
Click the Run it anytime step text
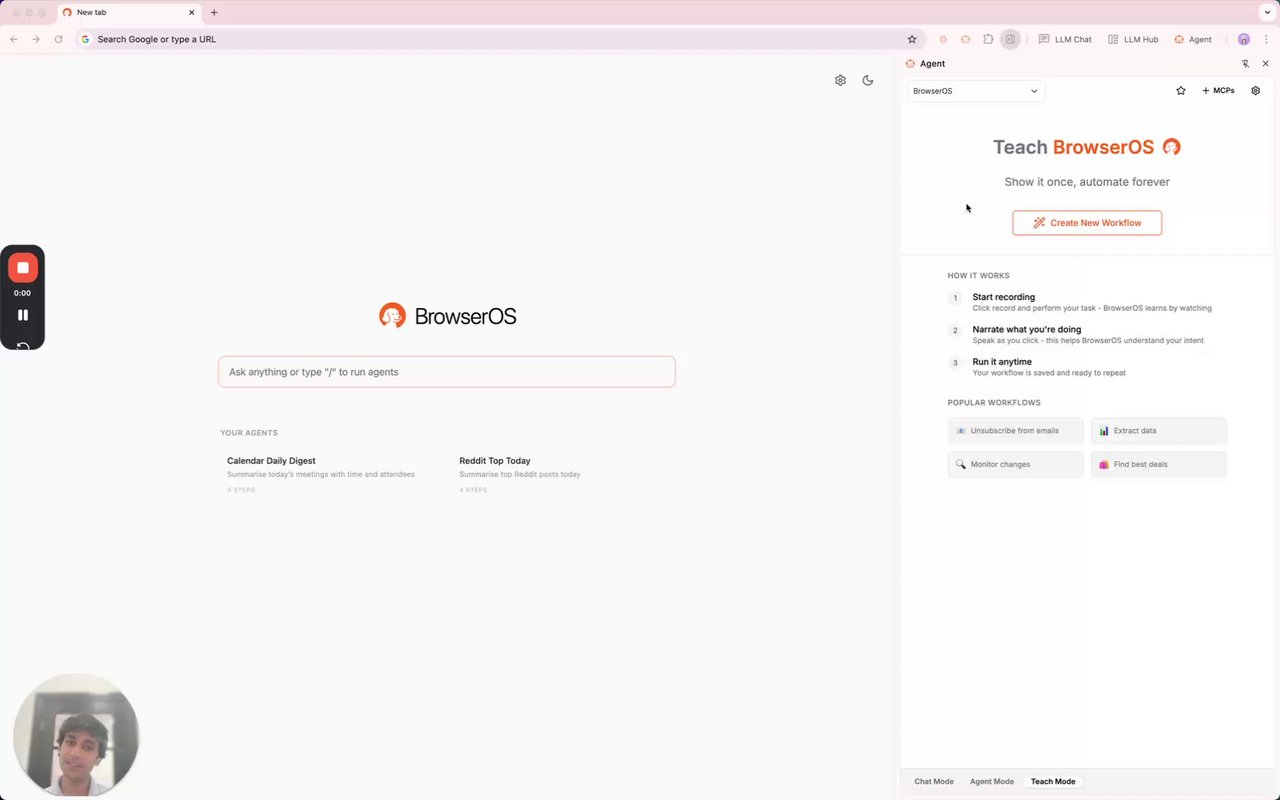pyautogui.click(x=1002, y=362)
